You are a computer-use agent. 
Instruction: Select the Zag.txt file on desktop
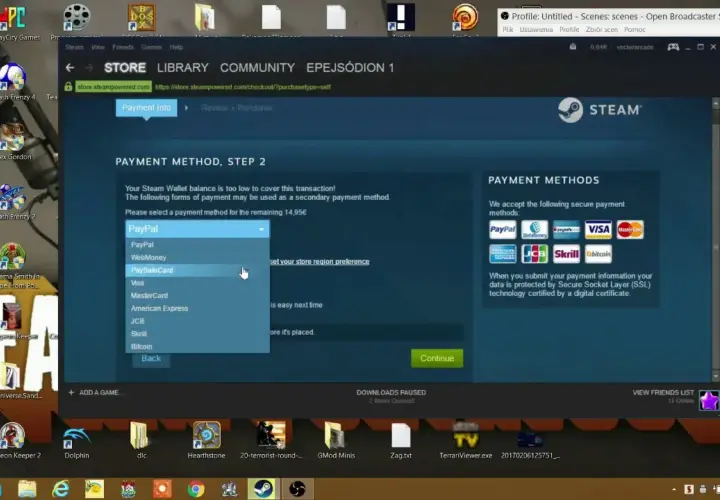pyautogui.click(x=401, y=440)
